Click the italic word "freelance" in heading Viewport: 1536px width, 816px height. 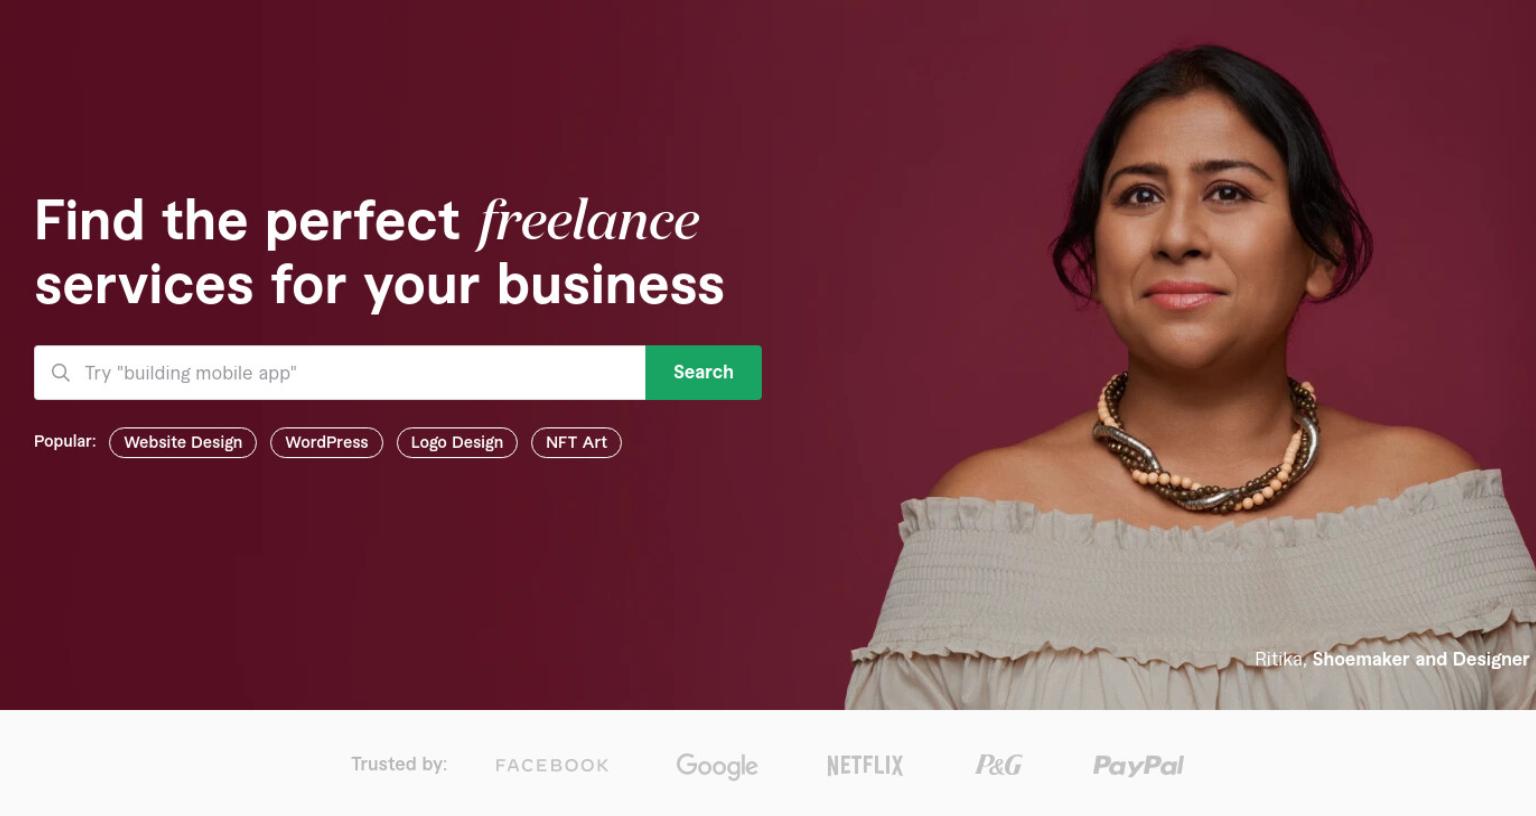click(589, 221)
